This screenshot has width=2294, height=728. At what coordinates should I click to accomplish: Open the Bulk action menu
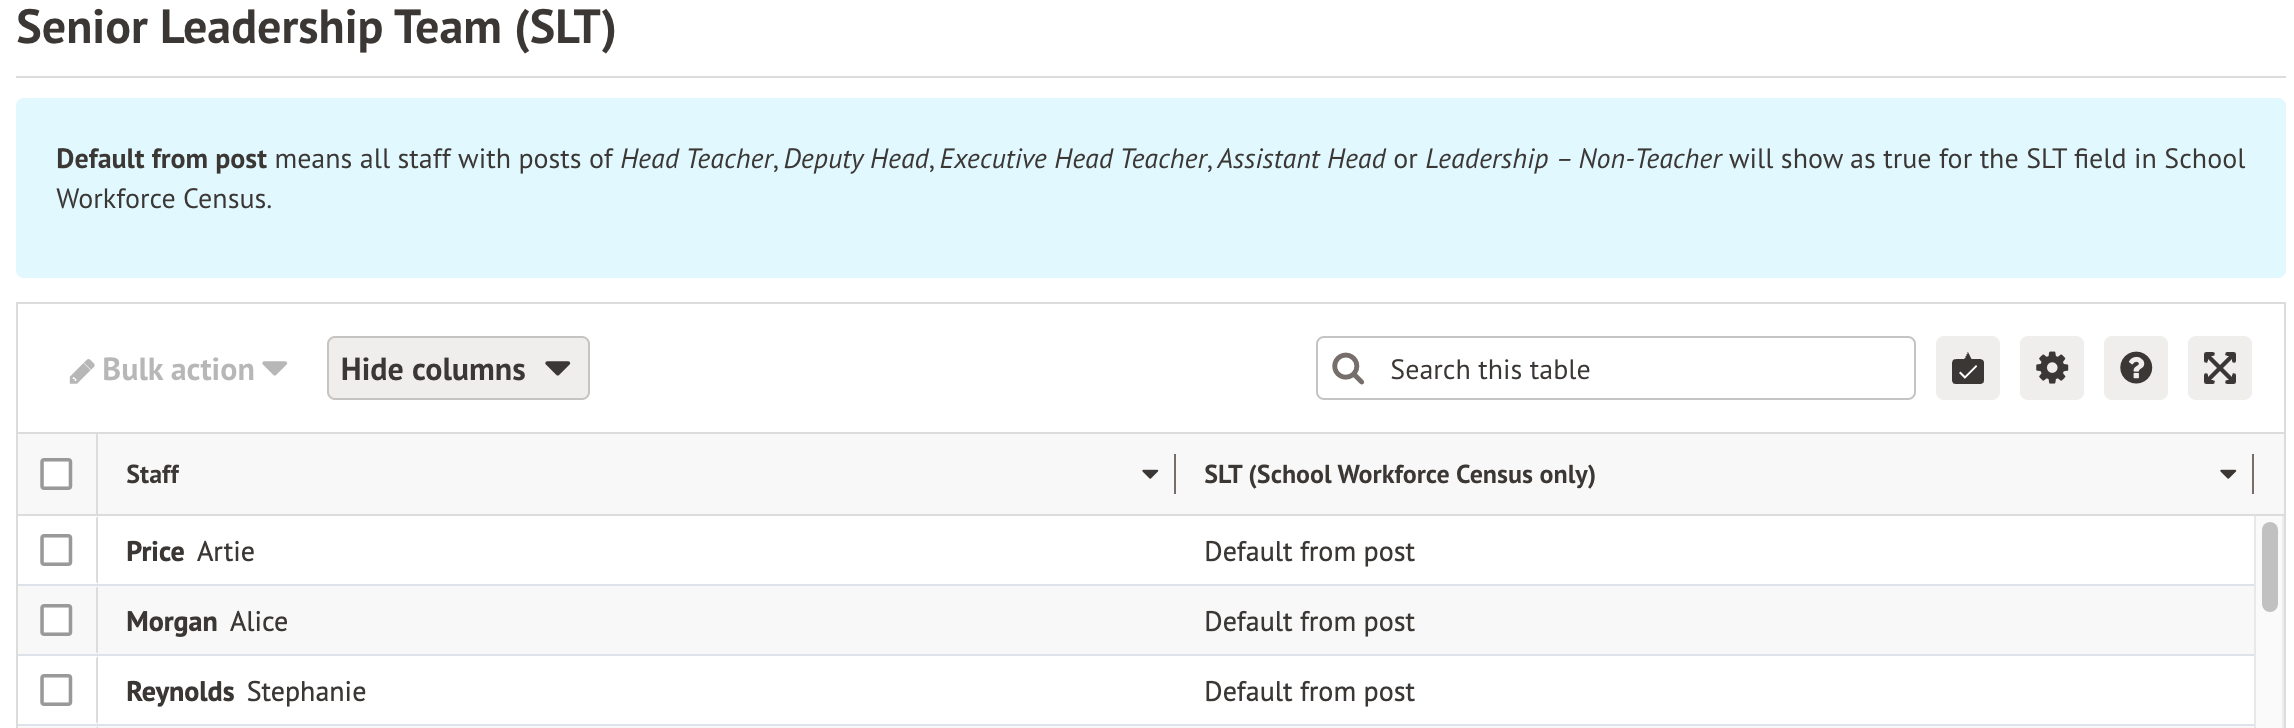(x=178, y=370)
